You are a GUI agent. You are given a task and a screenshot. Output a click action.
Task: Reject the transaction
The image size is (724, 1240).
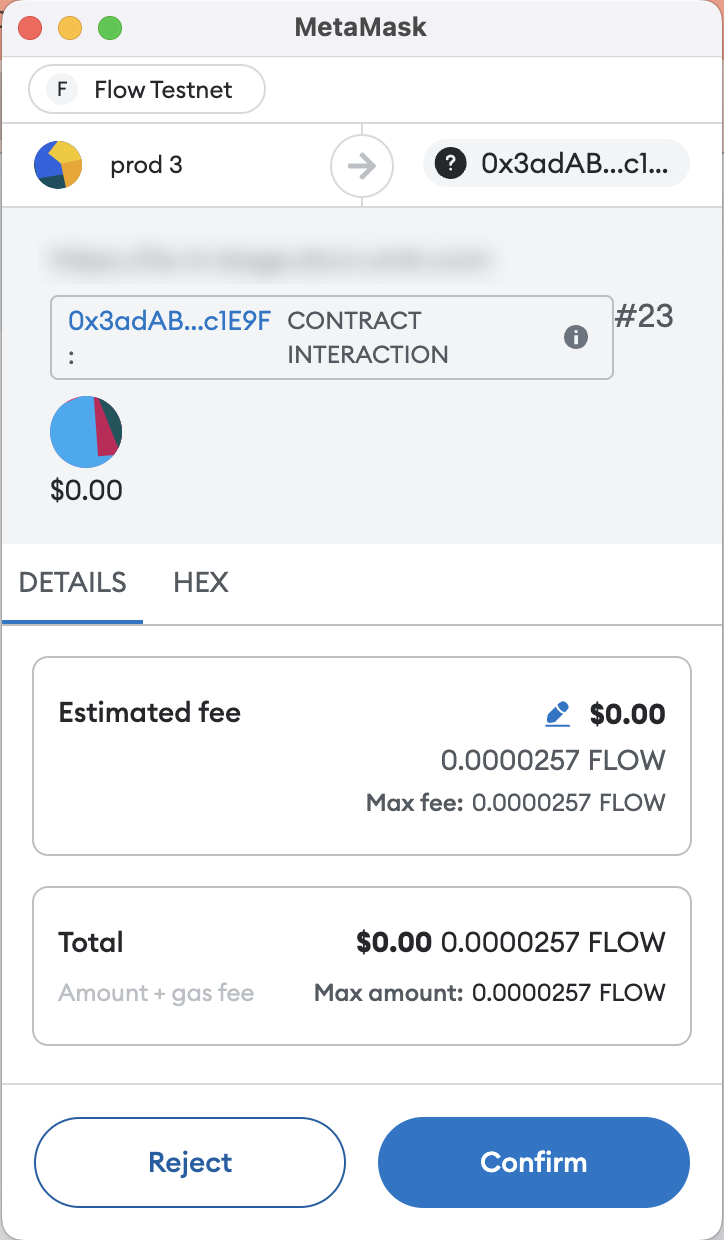[x=190, y=1162]
